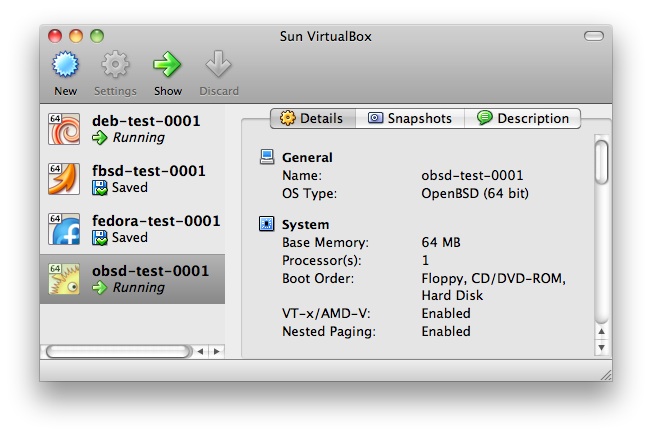Screen dimensions: 652x436
Task: Click yellow minimize window button
Action: [x=76, y=36]
